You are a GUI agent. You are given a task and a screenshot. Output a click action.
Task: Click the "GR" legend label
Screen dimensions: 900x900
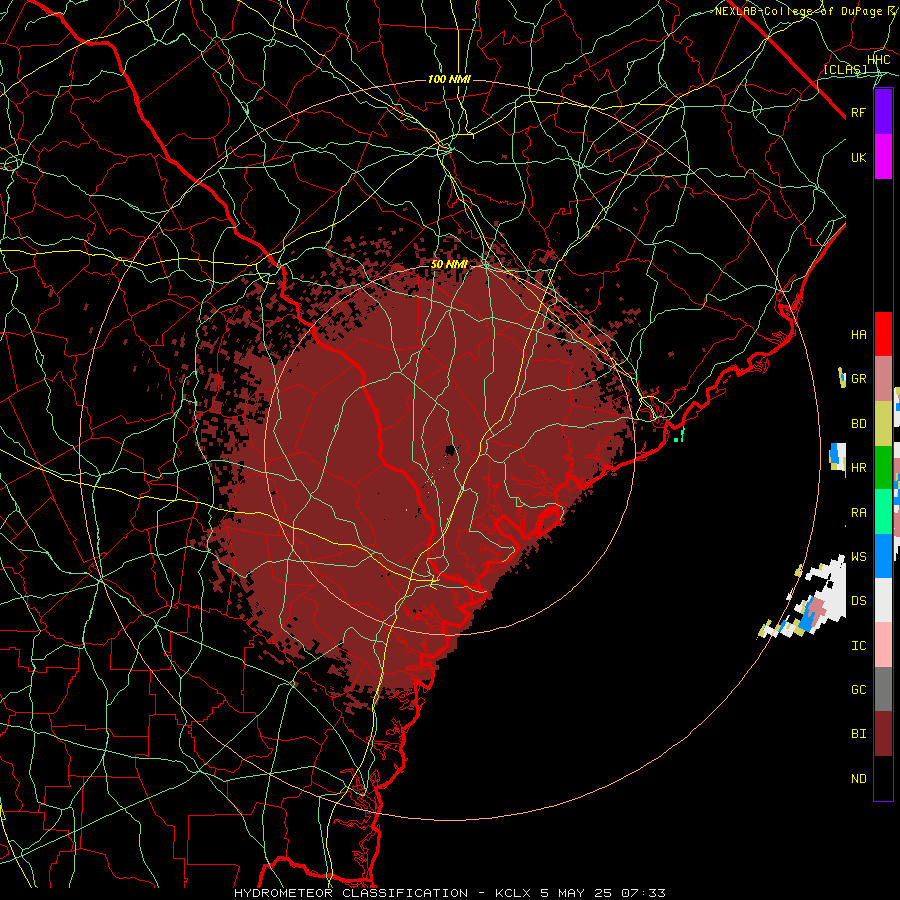(x=858, y=379)
